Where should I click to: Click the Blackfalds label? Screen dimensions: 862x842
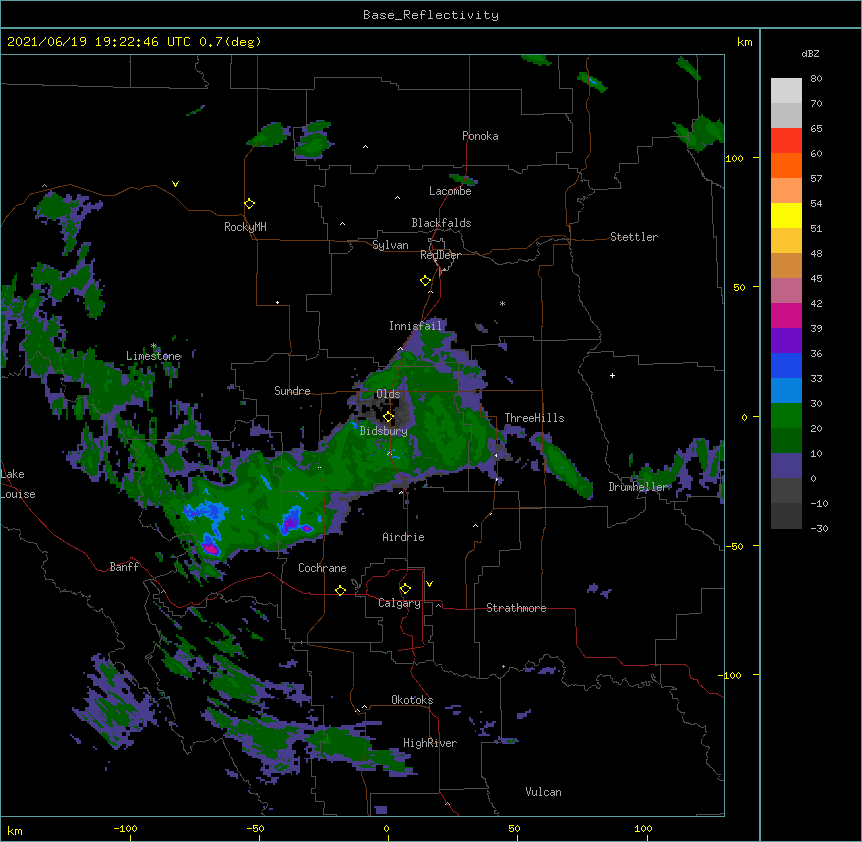[x=441, y=223]
